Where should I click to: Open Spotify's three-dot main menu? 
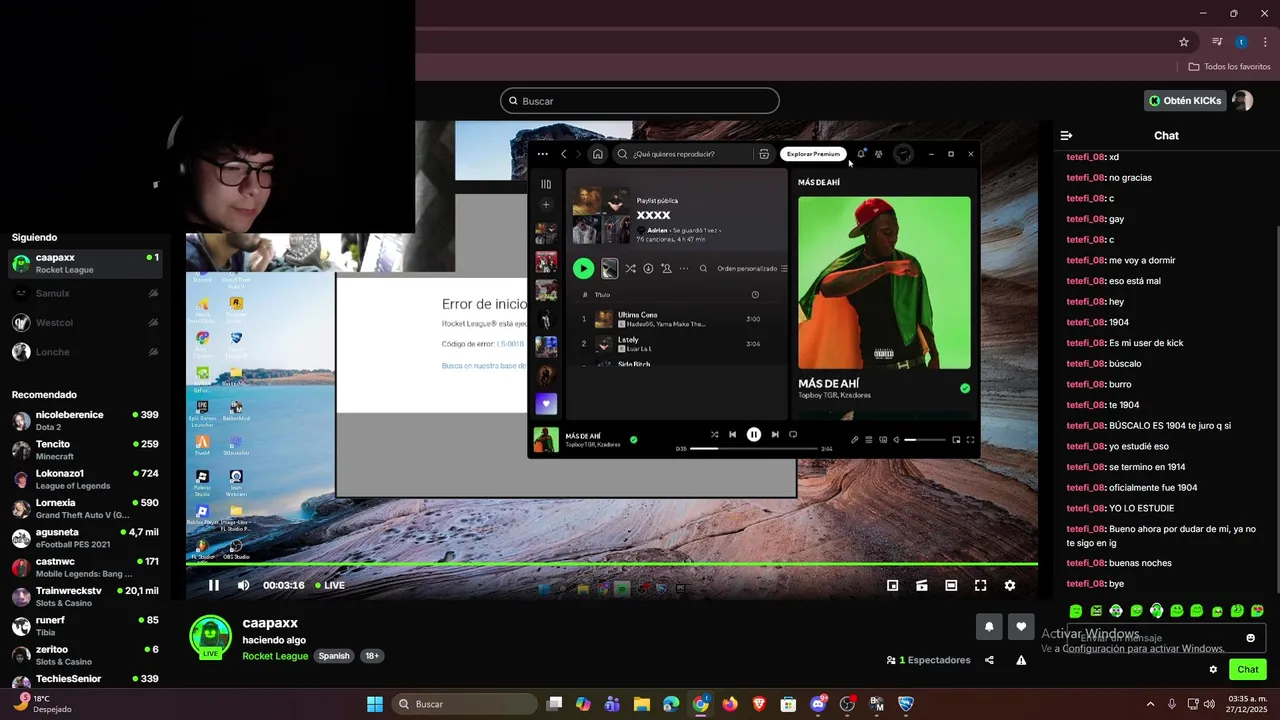(x=543, y=154)
